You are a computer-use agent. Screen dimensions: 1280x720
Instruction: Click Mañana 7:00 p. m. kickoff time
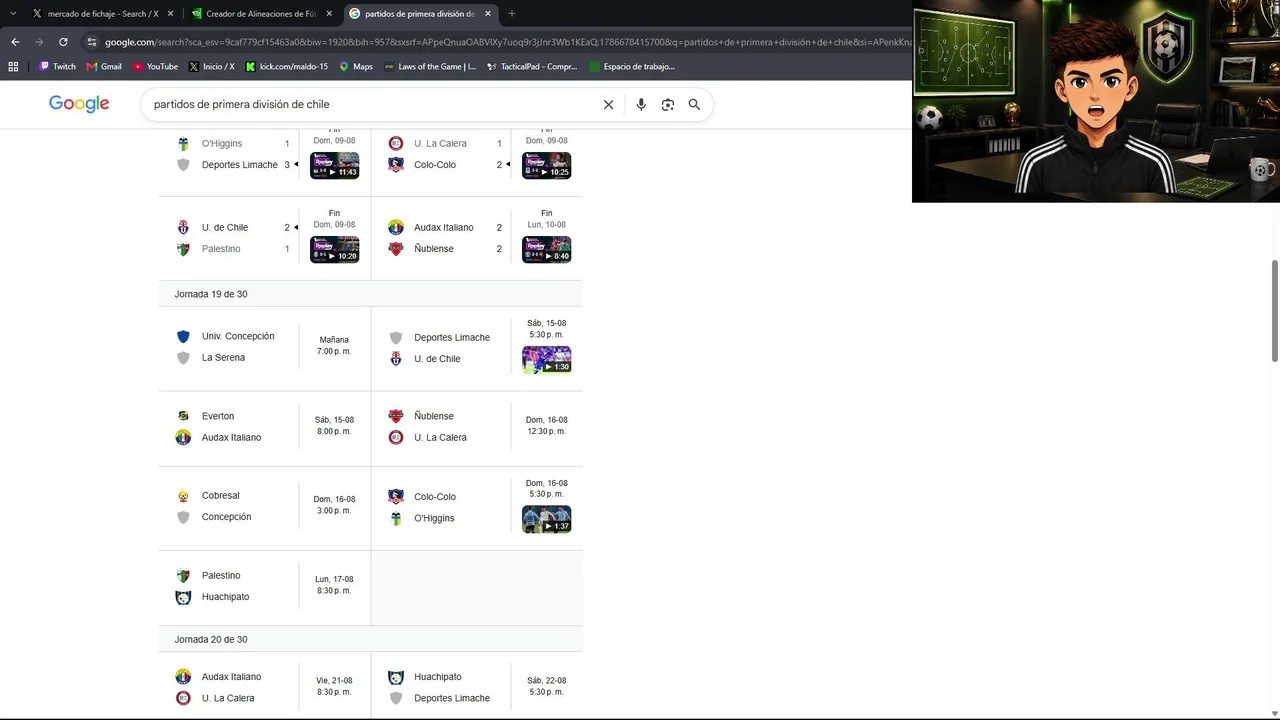tap(334, 346)
